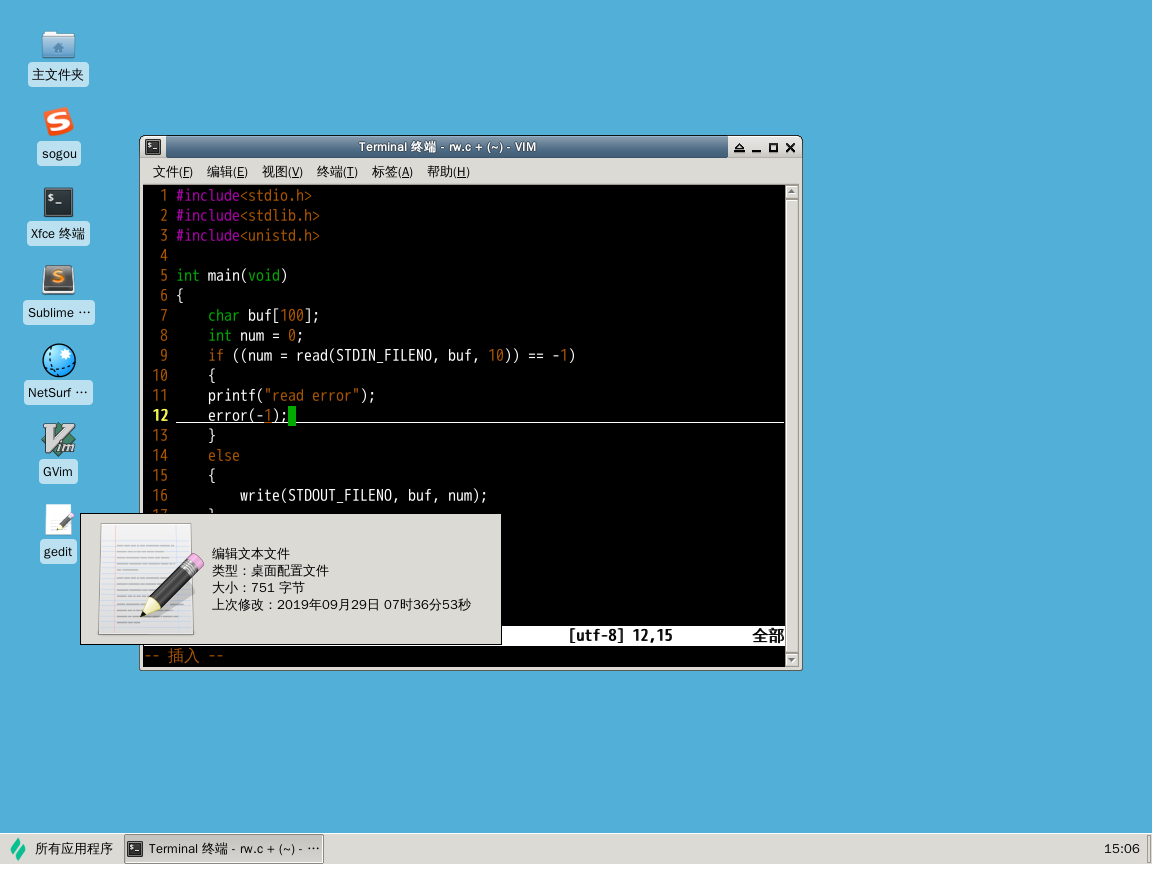This screenshot has height=896, width=1152.
Task: Minimize the Terminal window
Action: pyautogui.click(x=756, y=148)
